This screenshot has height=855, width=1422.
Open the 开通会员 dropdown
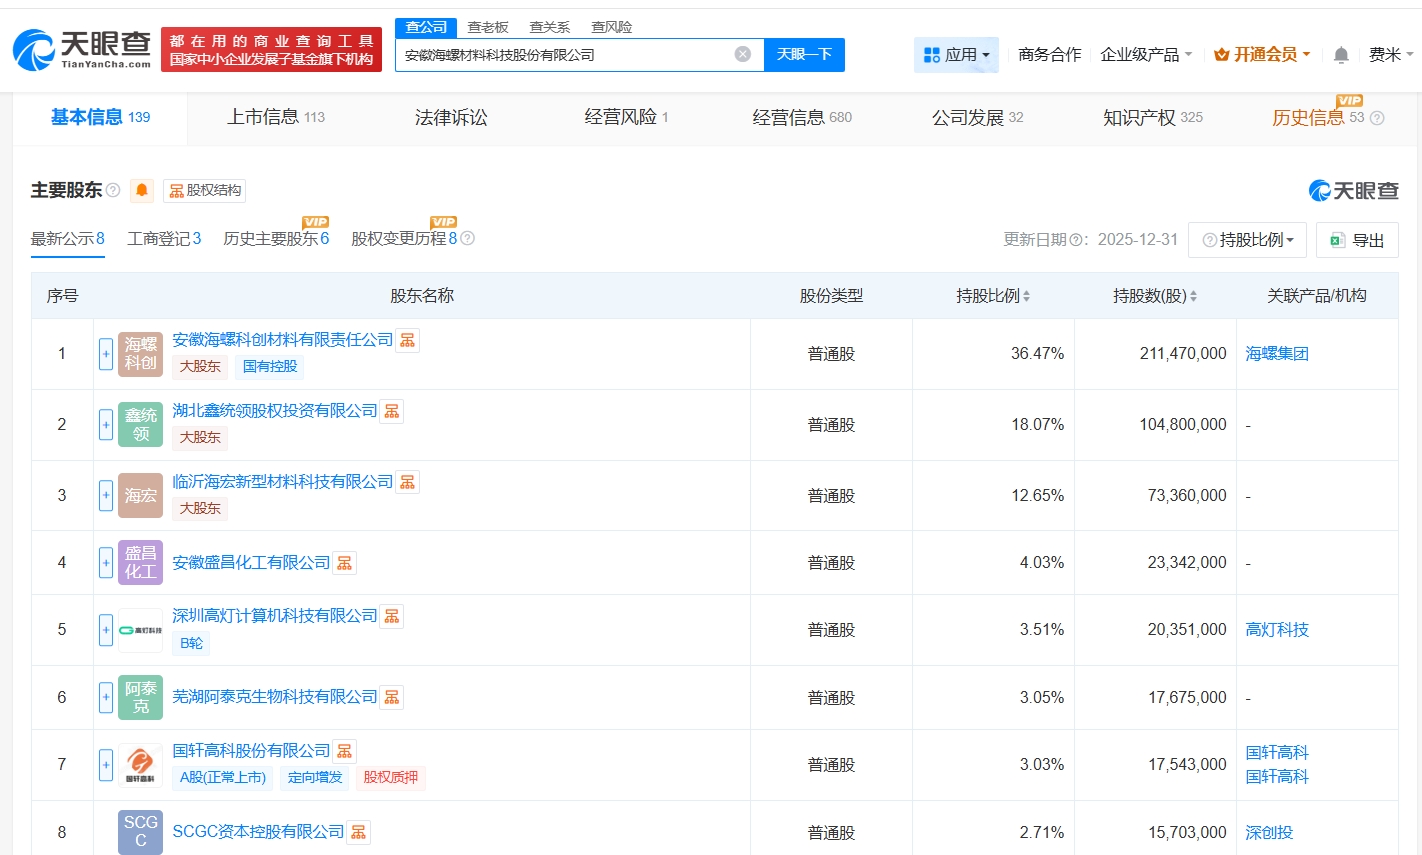(x=1262, y=55)
